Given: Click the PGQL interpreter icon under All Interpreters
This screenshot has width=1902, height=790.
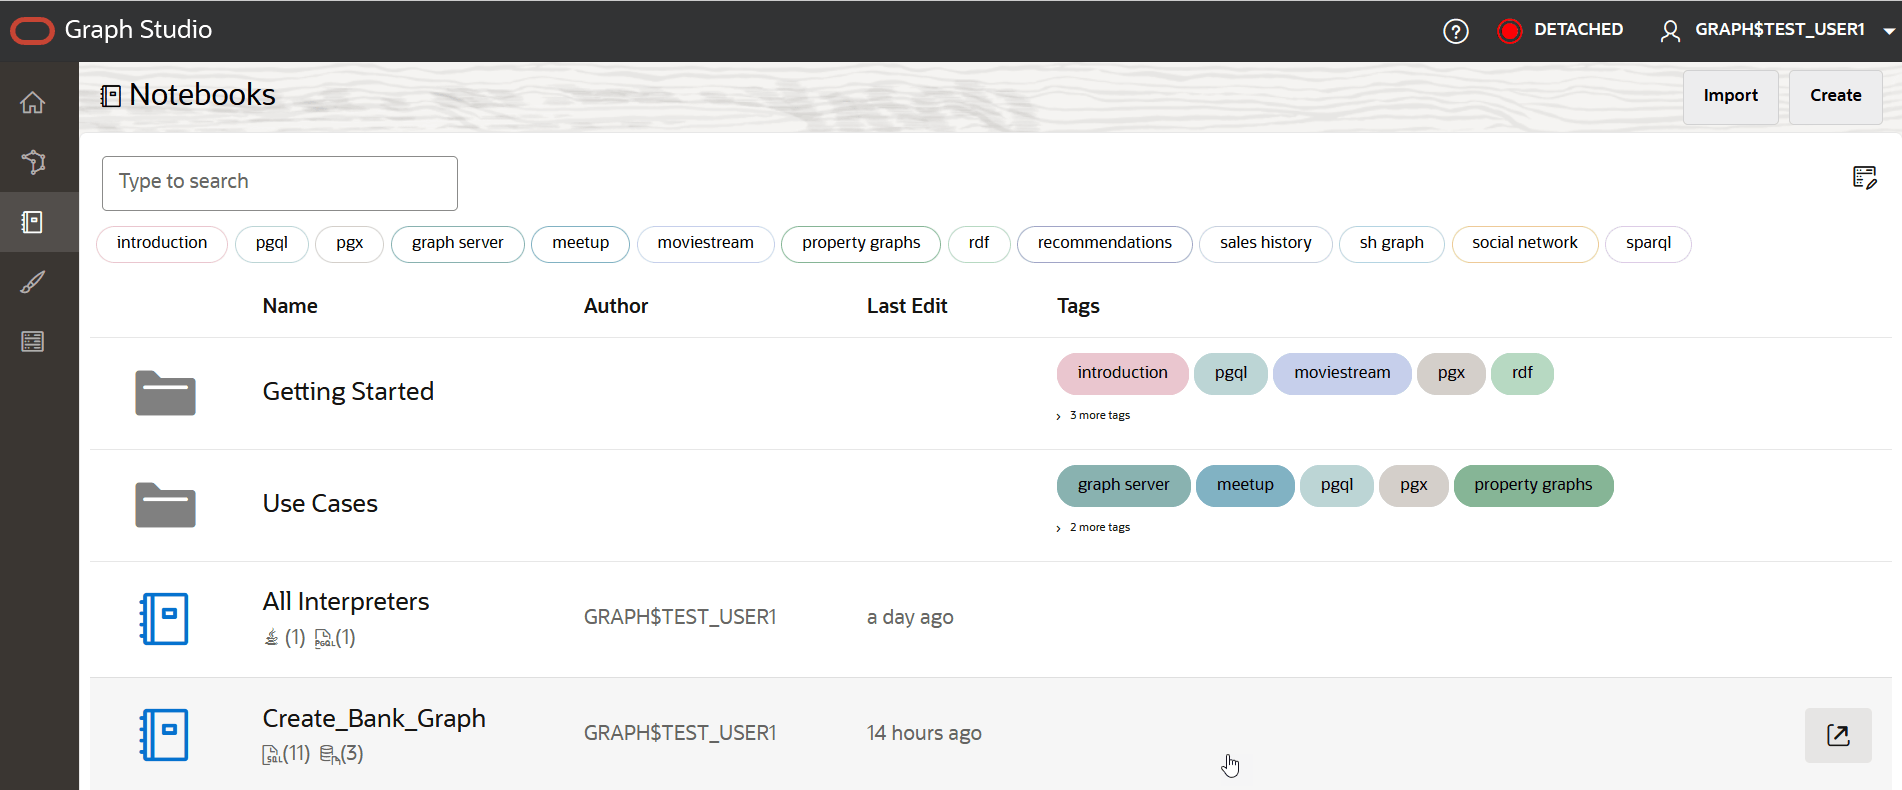Looking at the screenshot, I should [x=324, y=638].
